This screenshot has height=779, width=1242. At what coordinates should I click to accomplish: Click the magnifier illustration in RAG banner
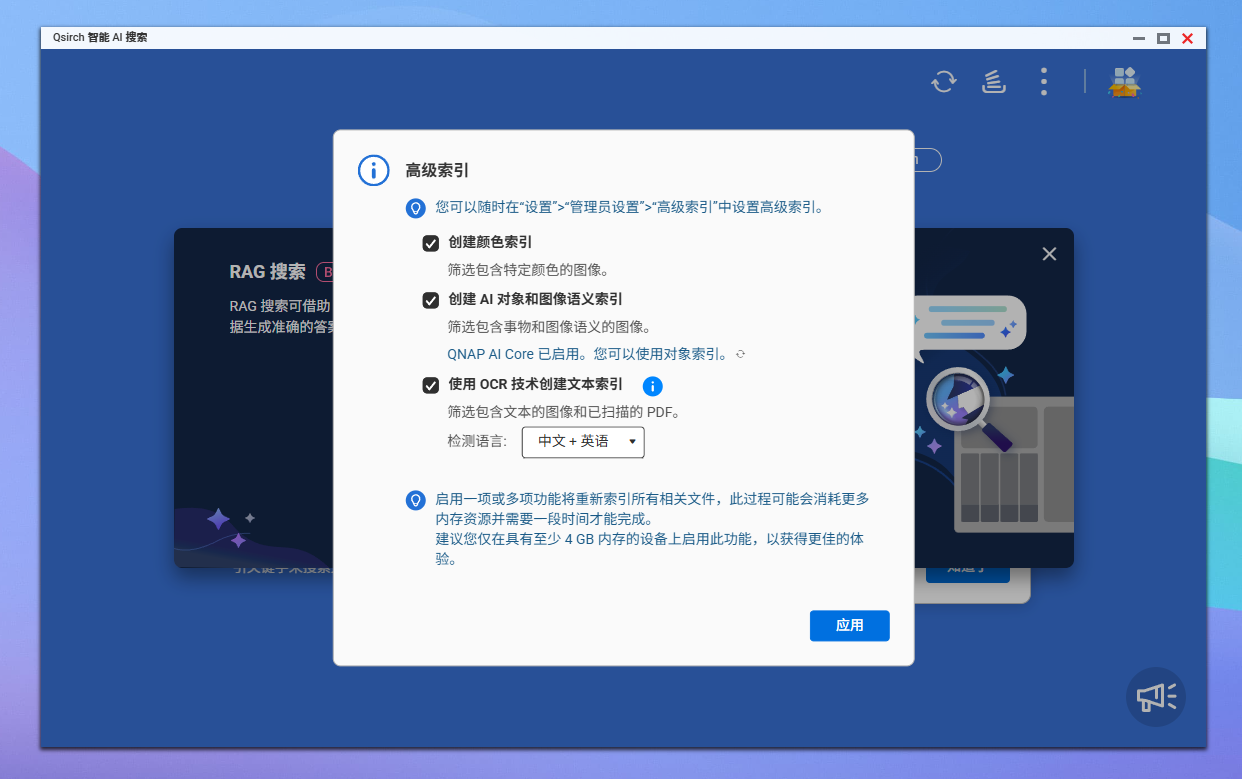pyautogui.click(x=960, y=401)
